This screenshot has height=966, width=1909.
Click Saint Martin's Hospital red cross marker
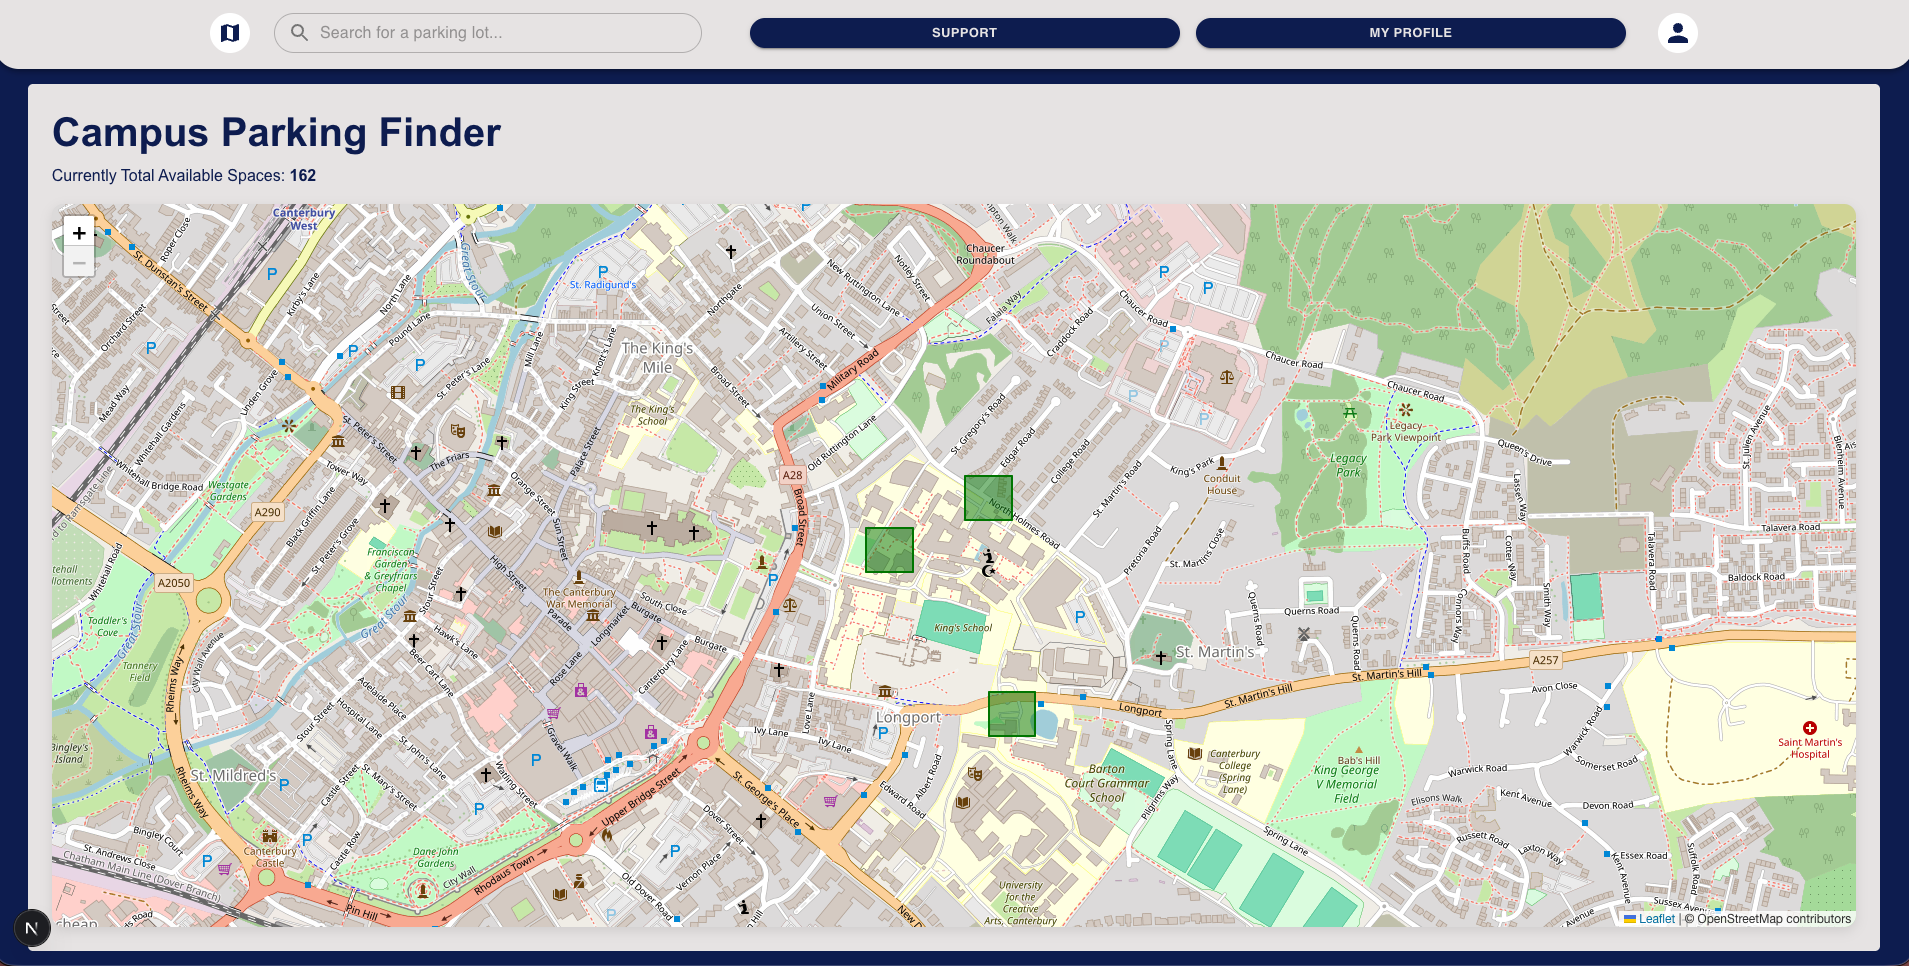pos(1809,728)
